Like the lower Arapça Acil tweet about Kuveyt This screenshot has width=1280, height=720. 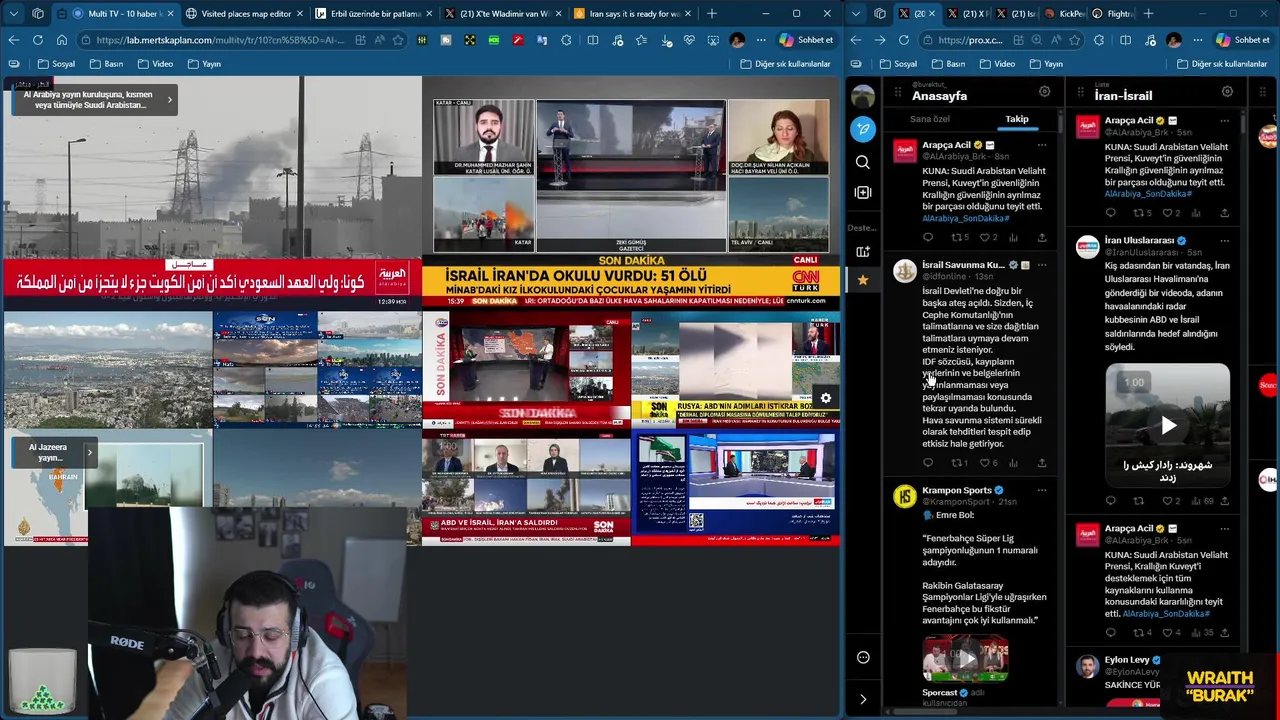point(1169,633)
